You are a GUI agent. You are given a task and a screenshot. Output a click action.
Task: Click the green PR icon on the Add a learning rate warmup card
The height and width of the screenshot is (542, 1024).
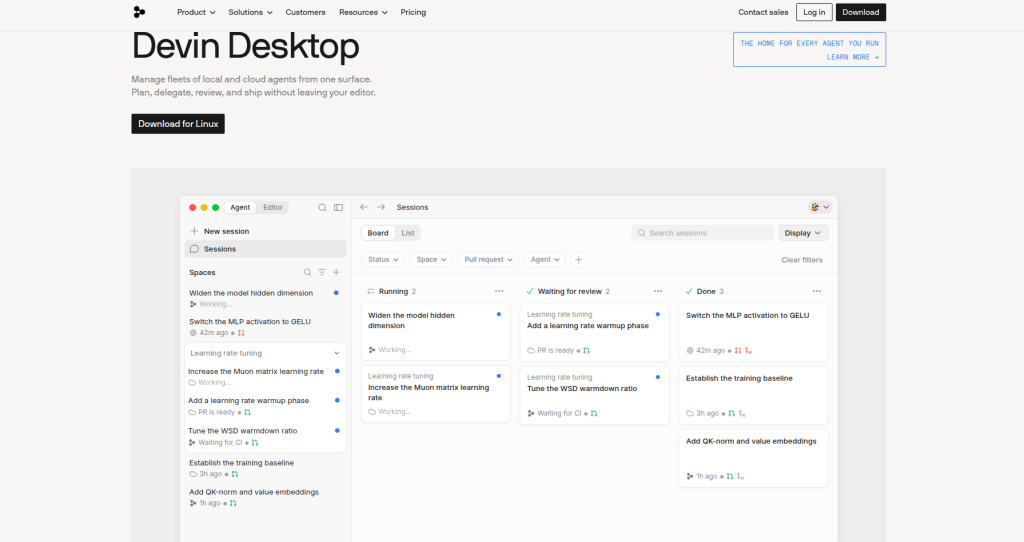[586, 351]
